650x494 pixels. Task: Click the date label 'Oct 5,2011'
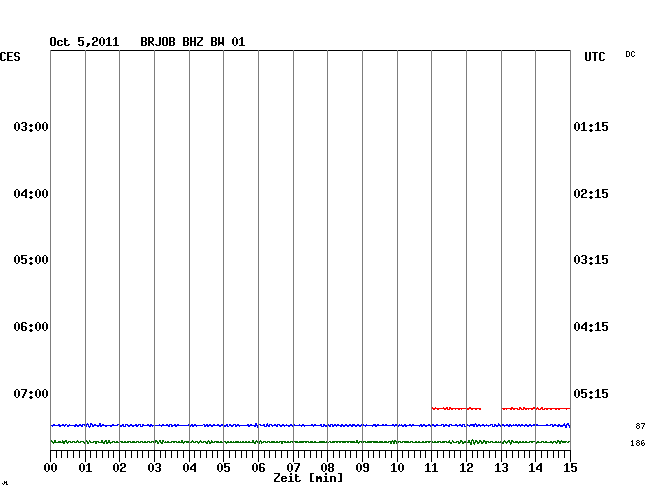point(84,42)
